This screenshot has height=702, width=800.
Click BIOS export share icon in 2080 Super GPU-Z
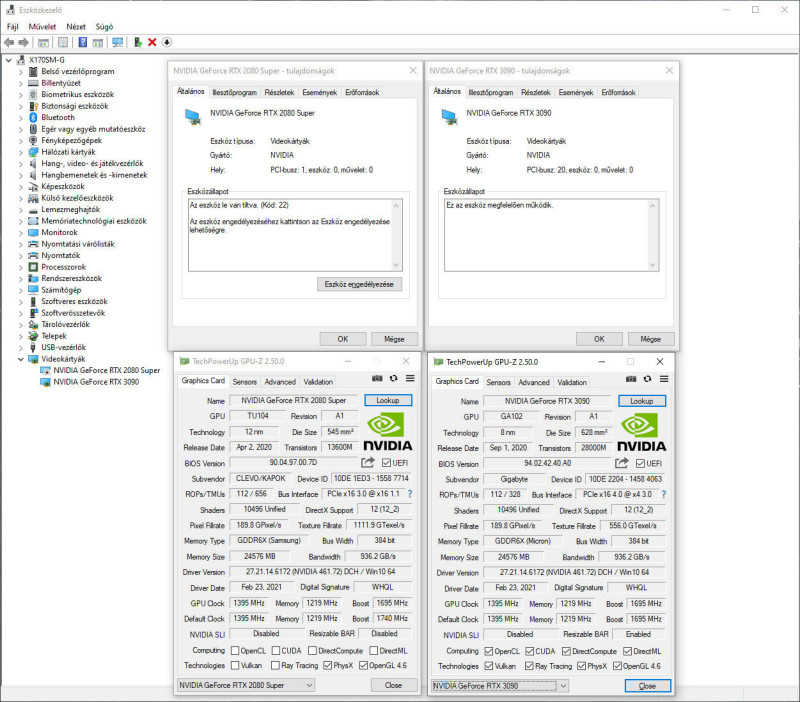pos(368,463)
